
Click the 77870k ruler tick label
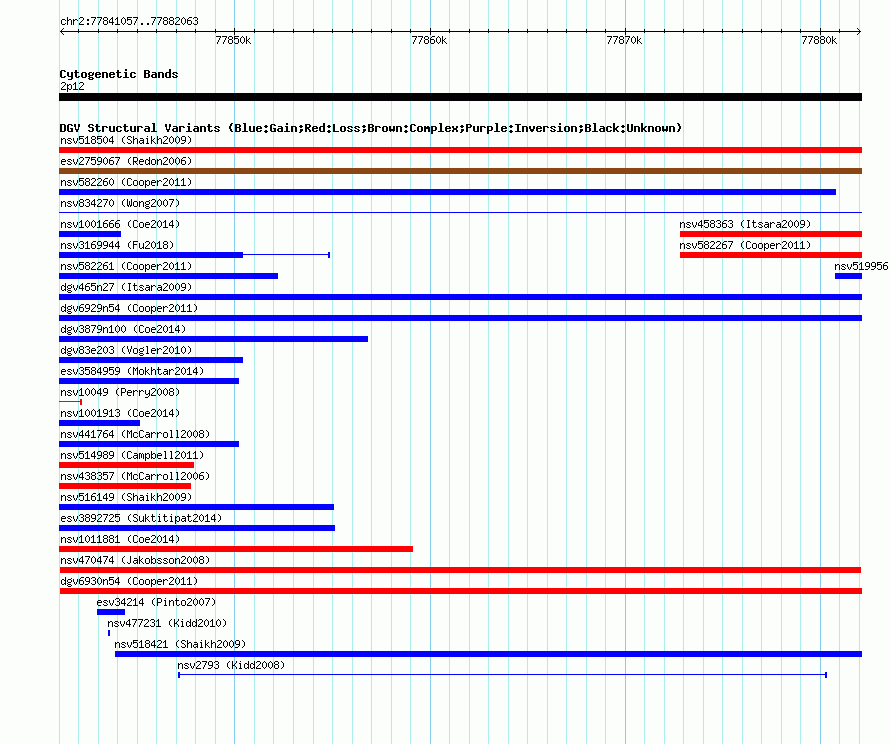pos(624,40)
